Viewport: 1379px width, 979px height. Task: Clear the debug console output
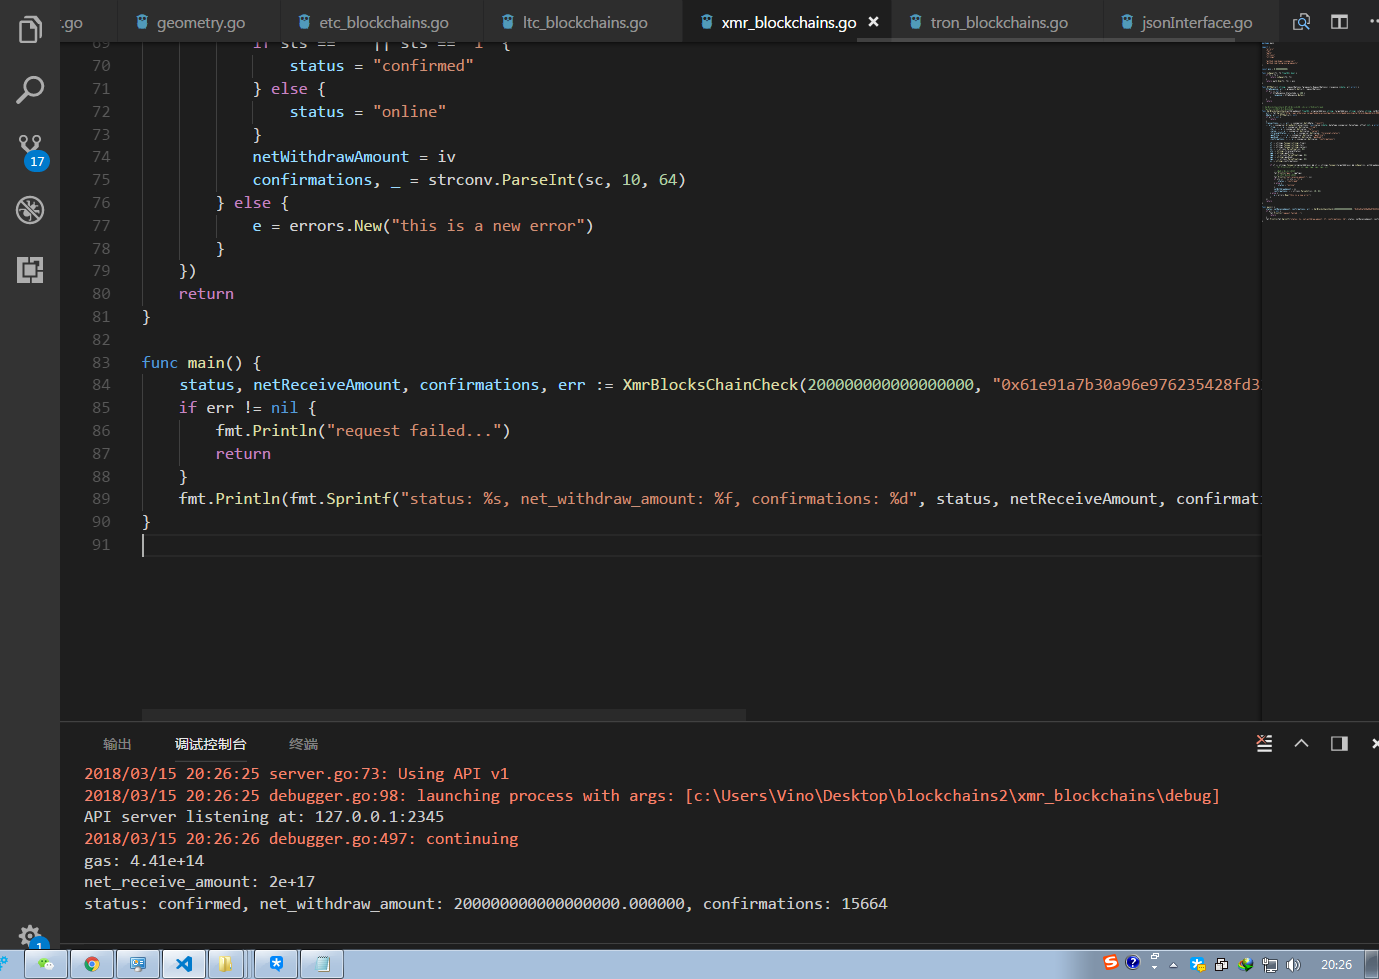coord(1264,743)
